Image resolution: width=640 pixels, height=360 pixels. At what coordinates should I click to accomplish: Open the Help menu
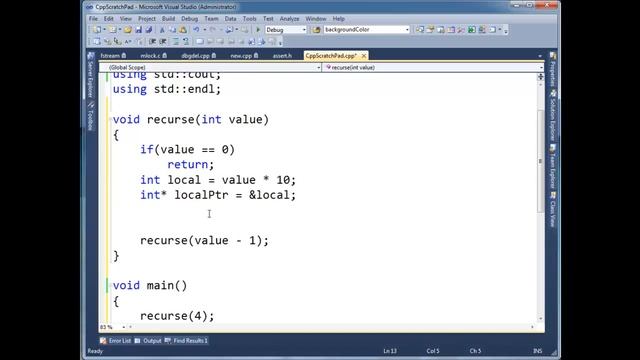click(x=338, y=19)
